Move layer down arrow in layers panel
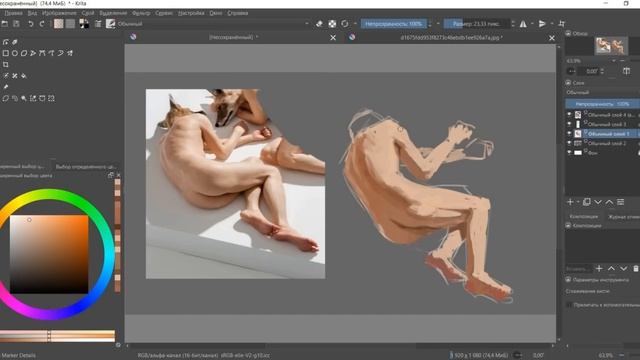The width and height of the screenshot is (640, 360). (598, 202)
